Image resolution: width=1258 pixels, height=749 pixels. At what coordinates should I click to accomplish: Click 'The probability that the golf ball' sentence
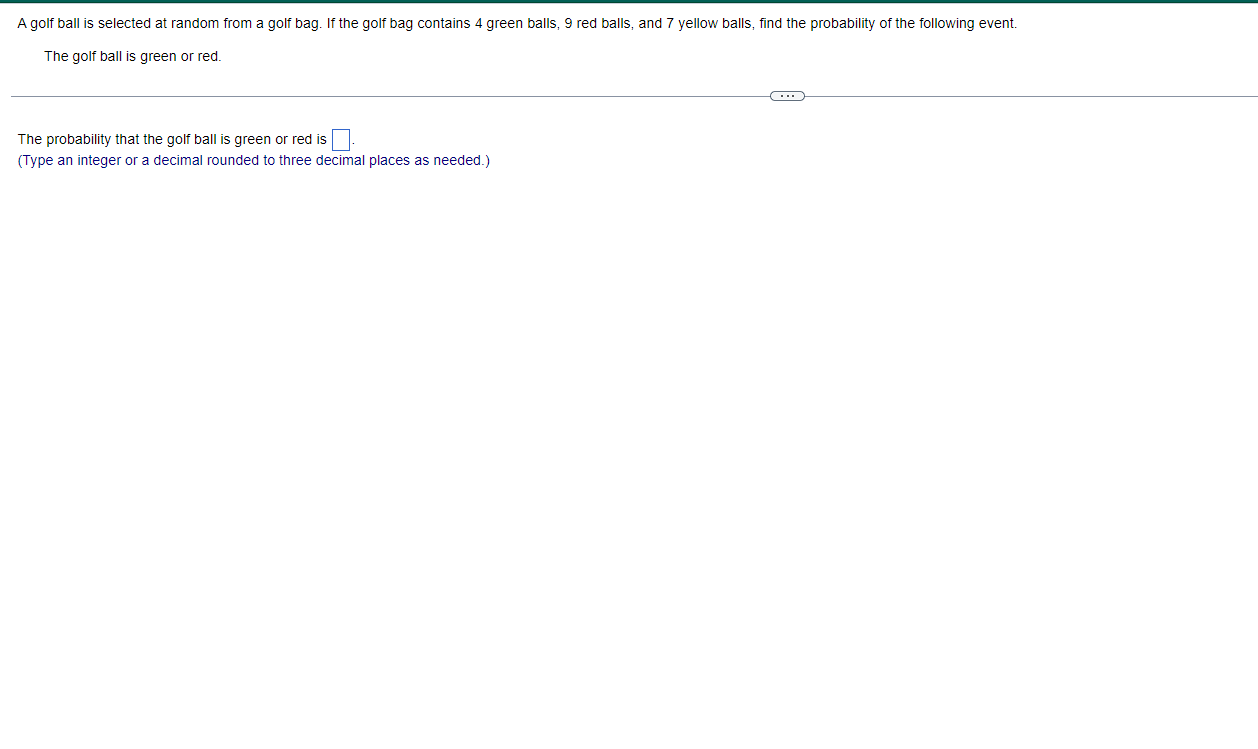tap(172, 139)
